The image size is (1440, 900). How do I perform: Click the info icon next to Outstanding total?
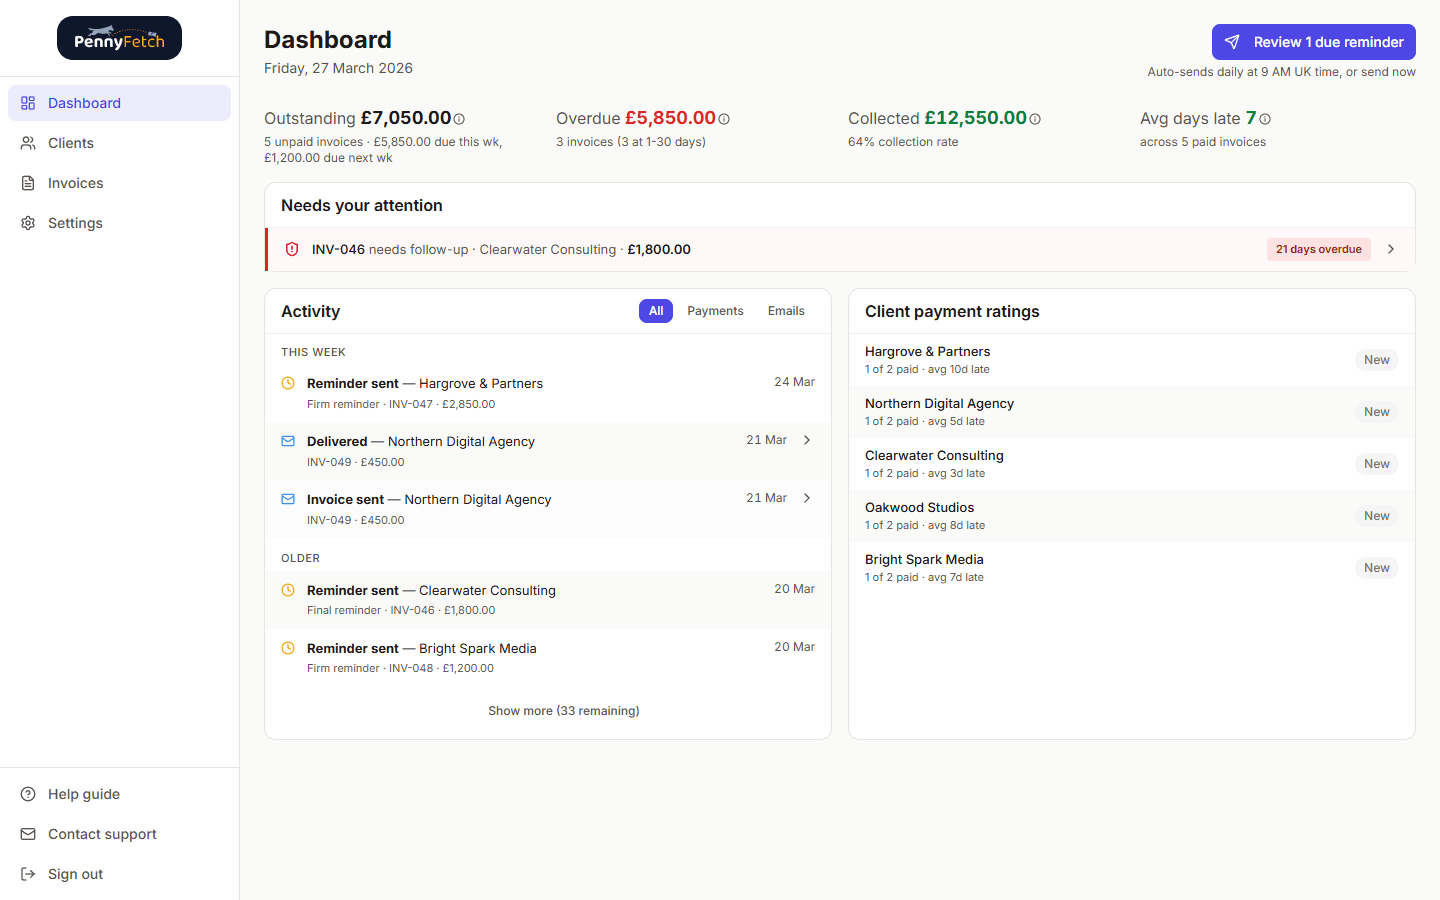[458, 118]
